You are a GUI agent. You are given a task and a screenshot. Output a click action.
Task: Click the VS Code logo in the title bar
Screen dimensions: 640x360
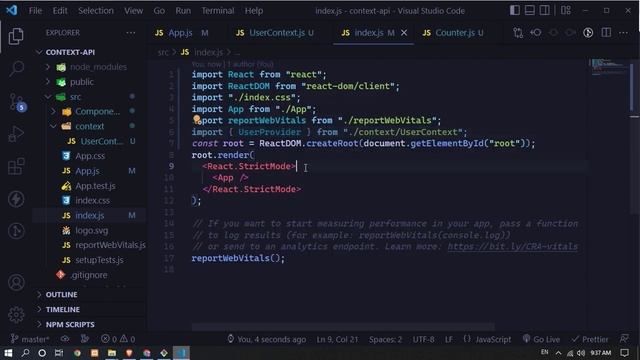[11, 10]
